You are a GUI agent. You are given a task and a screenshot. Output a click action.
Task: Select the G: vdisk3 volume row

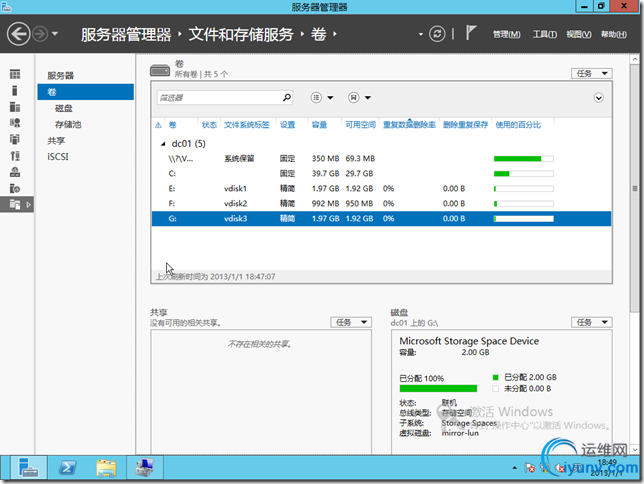coord(381,219)
